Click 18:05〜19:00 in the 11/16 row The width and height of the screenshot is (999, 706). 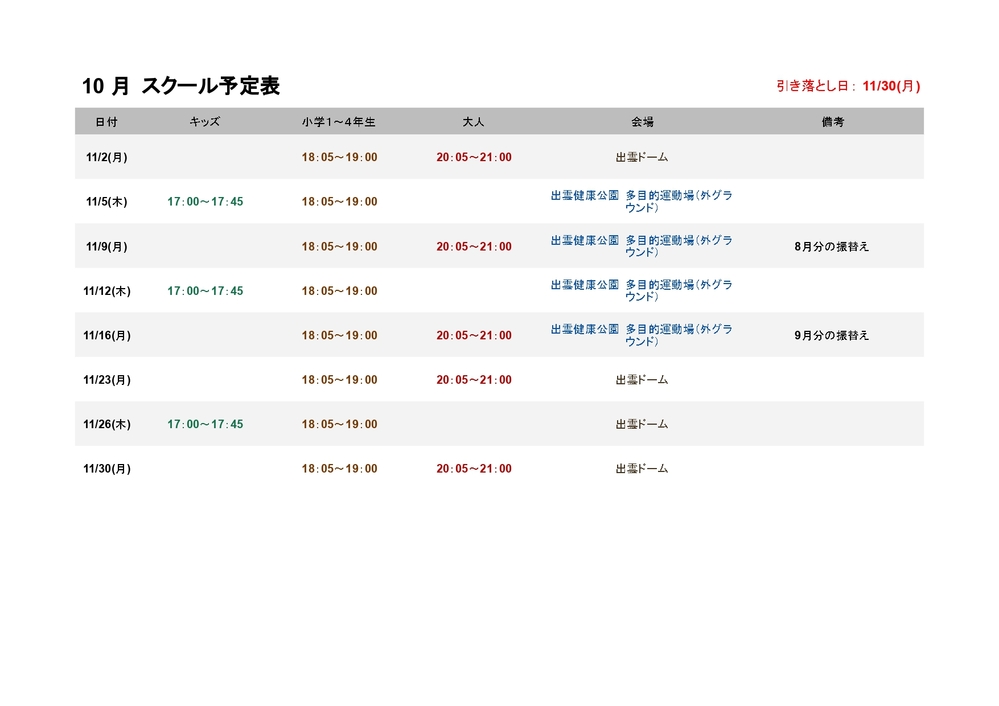340,335
